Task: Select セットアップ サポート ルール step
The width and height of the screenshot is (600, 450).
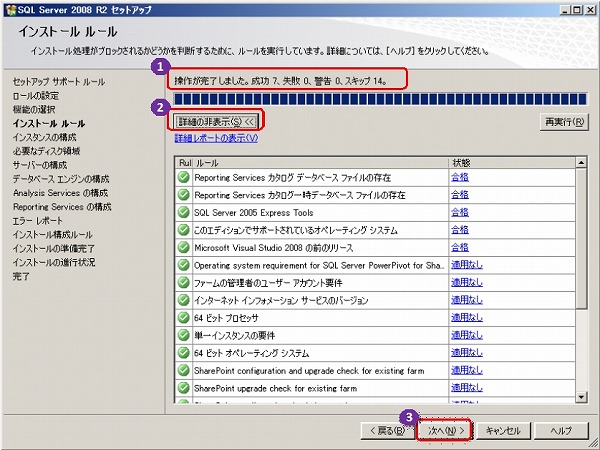Action: tap(59, 82)
